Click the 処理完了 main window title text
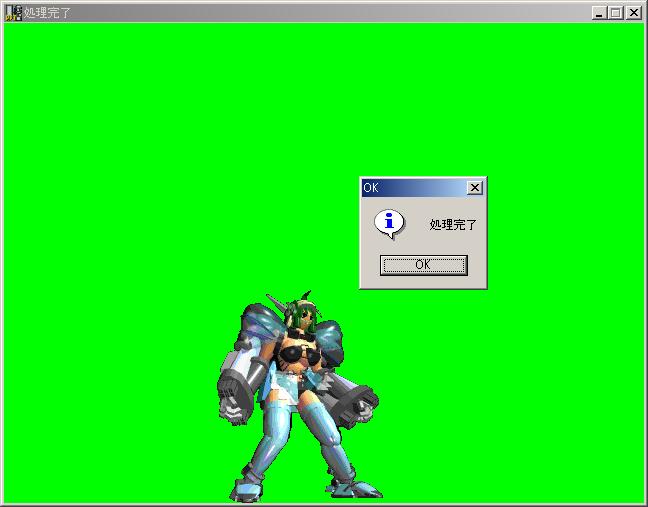648x507 pixels. point(47,13)
